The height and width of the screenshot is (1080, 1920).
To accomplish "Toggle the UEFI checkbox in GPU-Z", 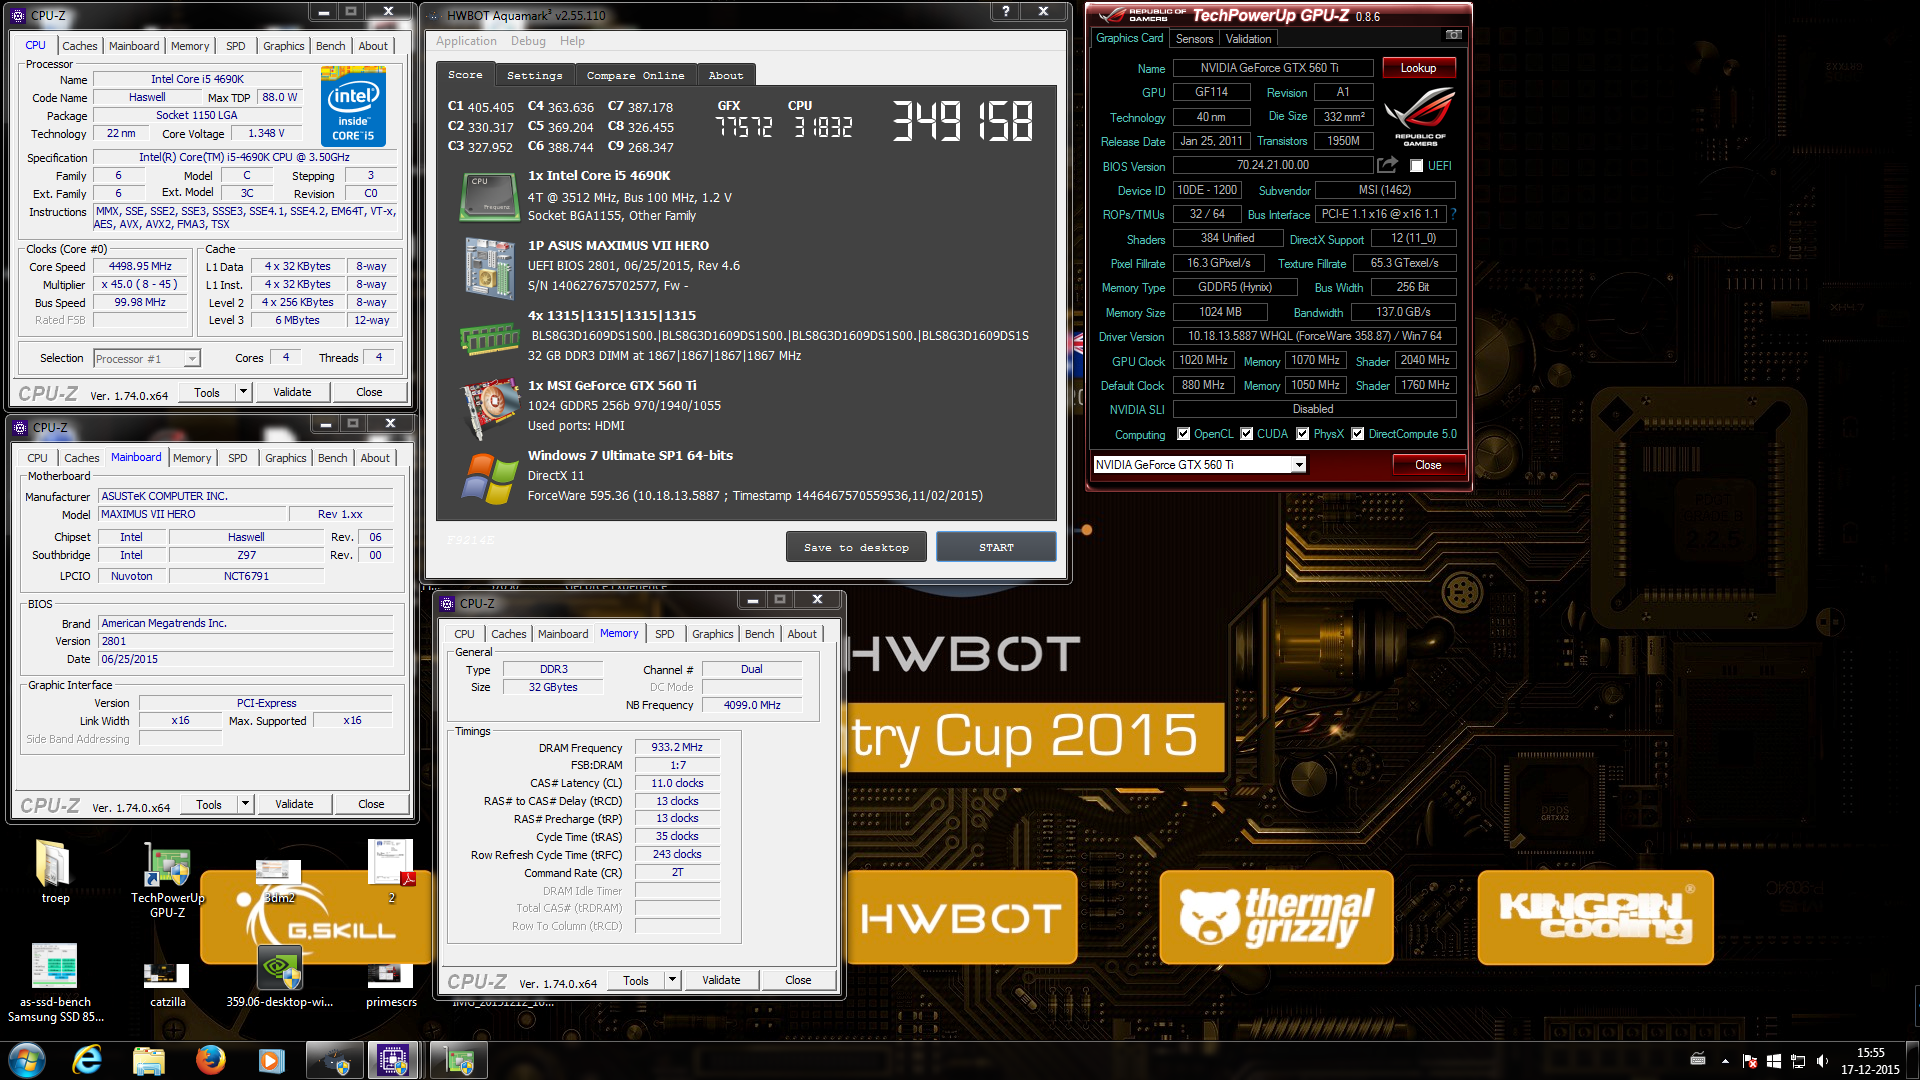I will pyautogui.click(x=1416, y=166).
